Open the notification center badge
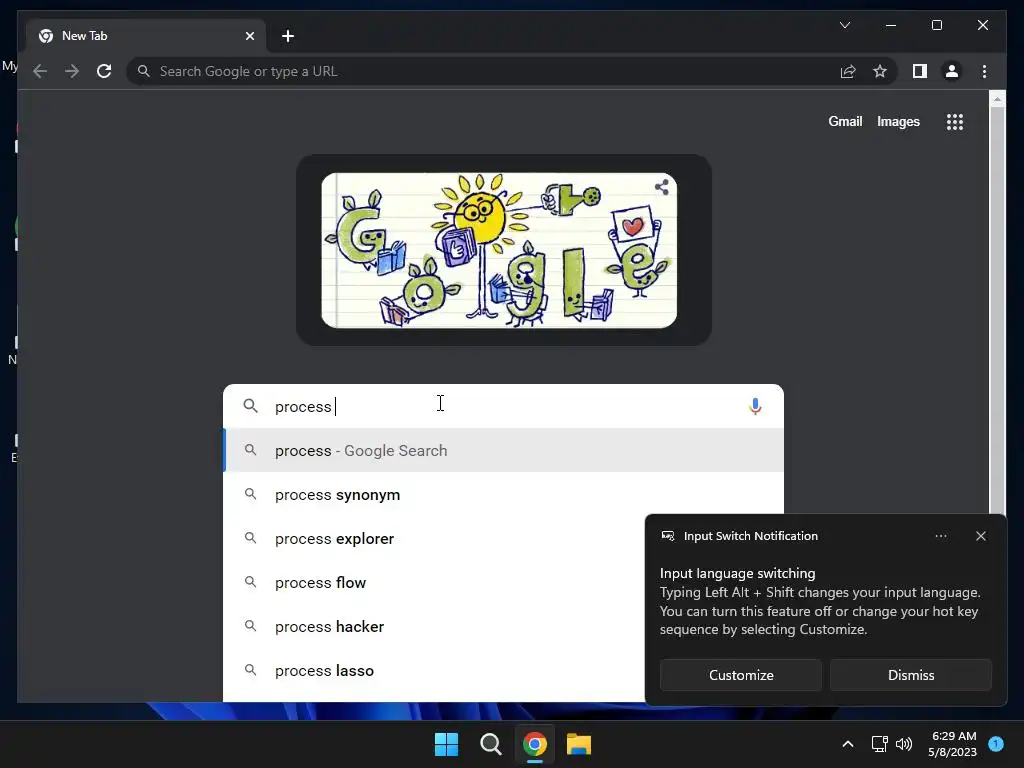 click(x=996, y=744)
